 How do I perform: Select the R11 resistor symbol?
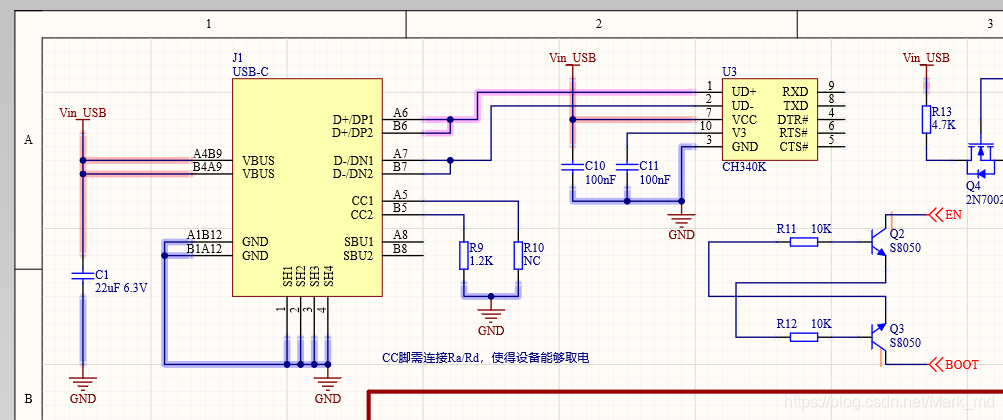(803, 242)
